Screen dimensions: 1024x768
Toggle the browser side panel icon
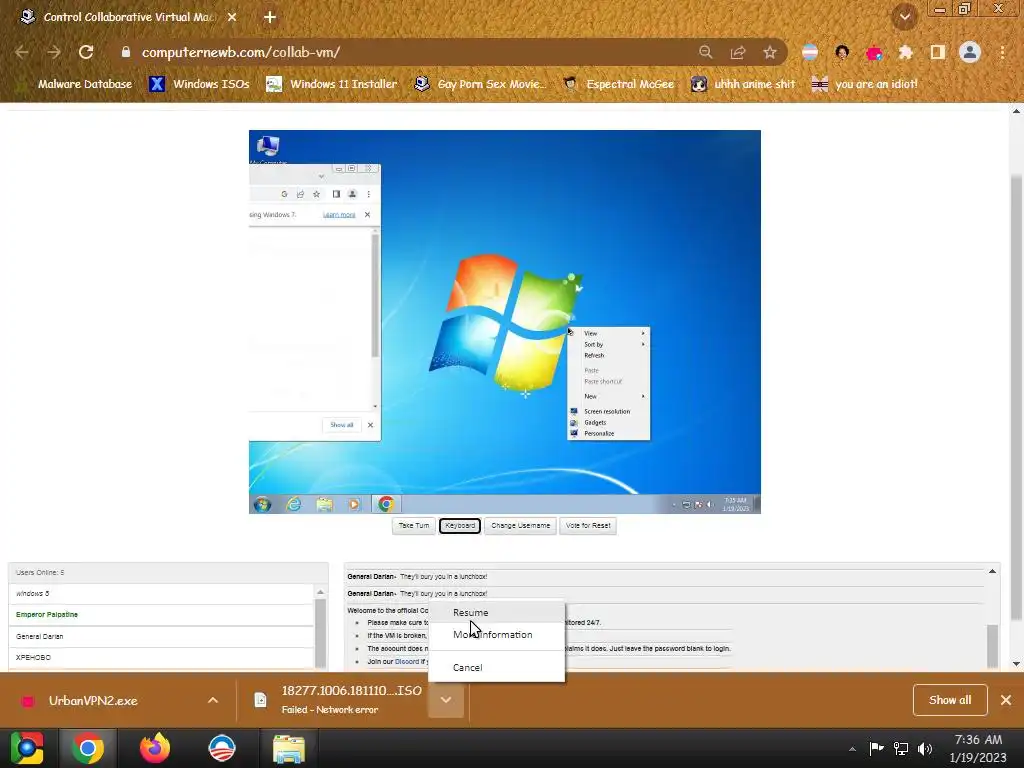point(938,52)
